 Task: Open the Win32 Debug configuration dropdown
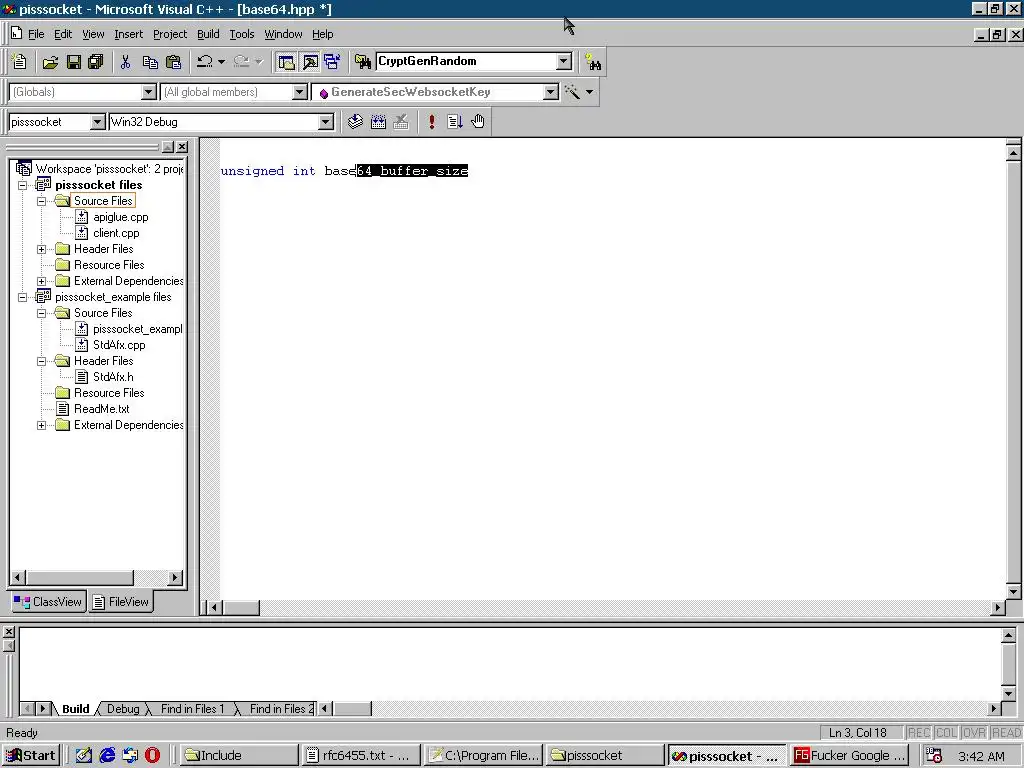[x=325, y=122]
